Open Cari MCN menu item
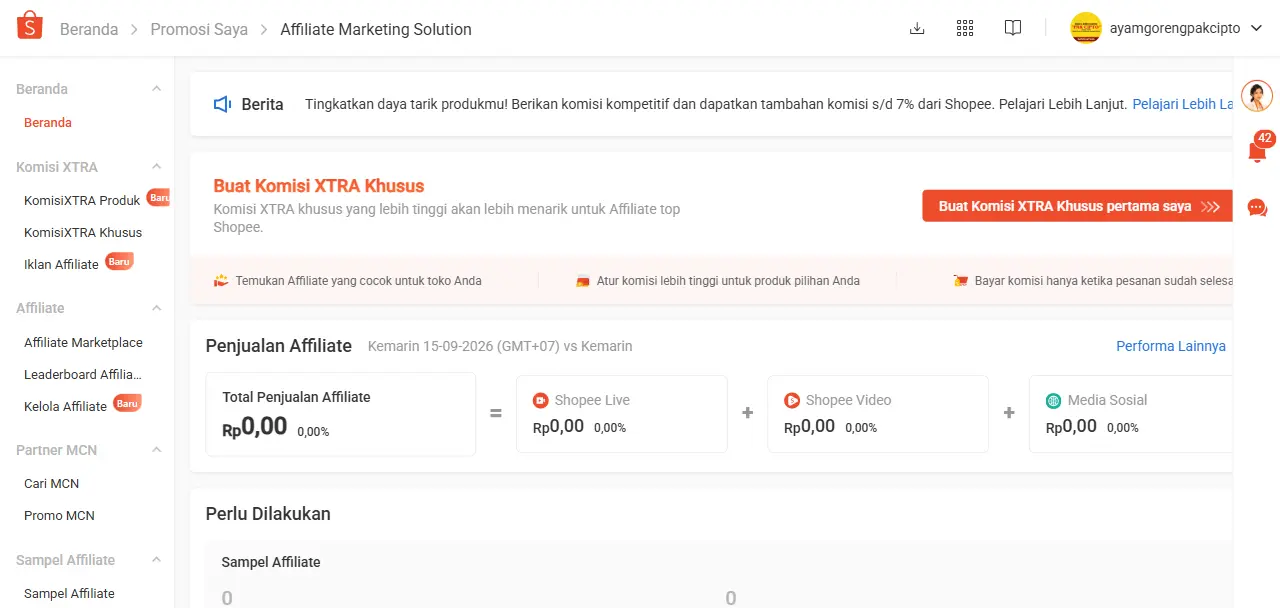The width and height of the screenshot is (1280, 608). tap(51, 484)
